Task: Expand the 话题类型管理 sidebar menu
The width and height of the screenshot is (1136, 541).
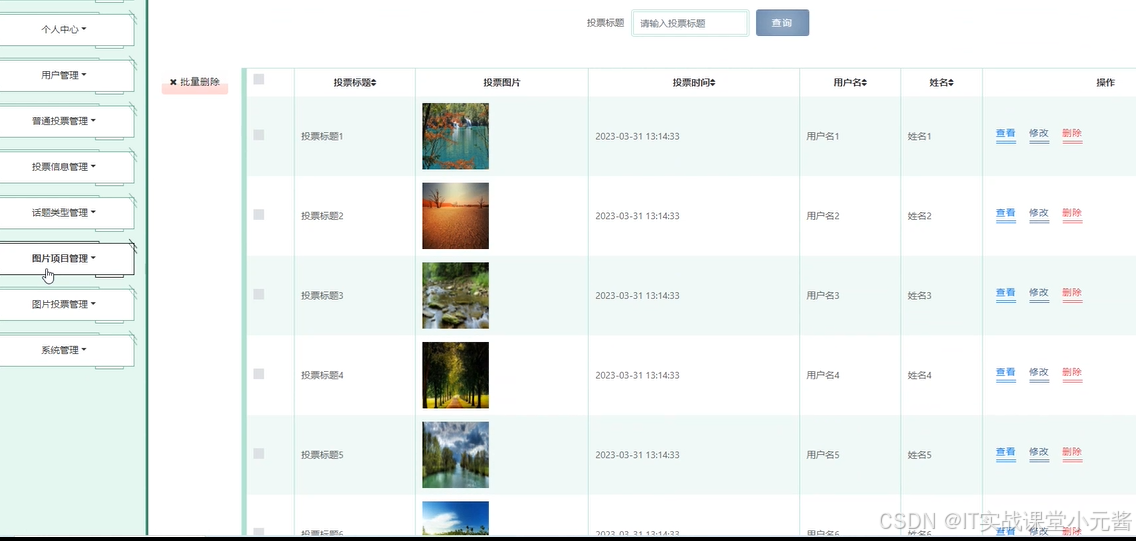Action: [x=64, y=213]
